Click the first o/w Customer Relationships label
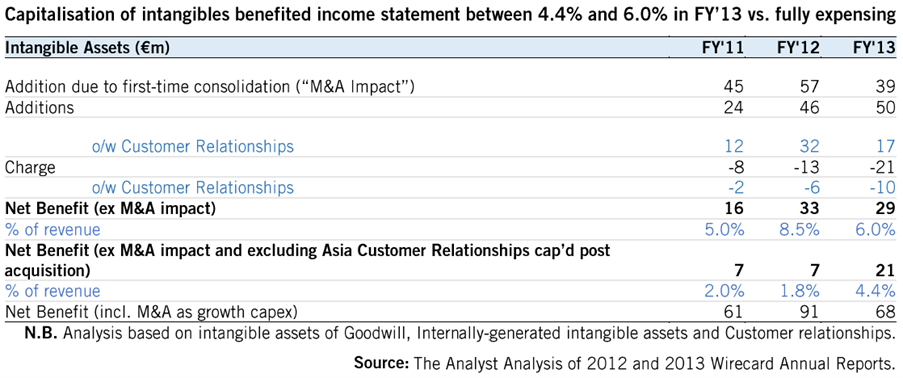 (x=193, y=147)
